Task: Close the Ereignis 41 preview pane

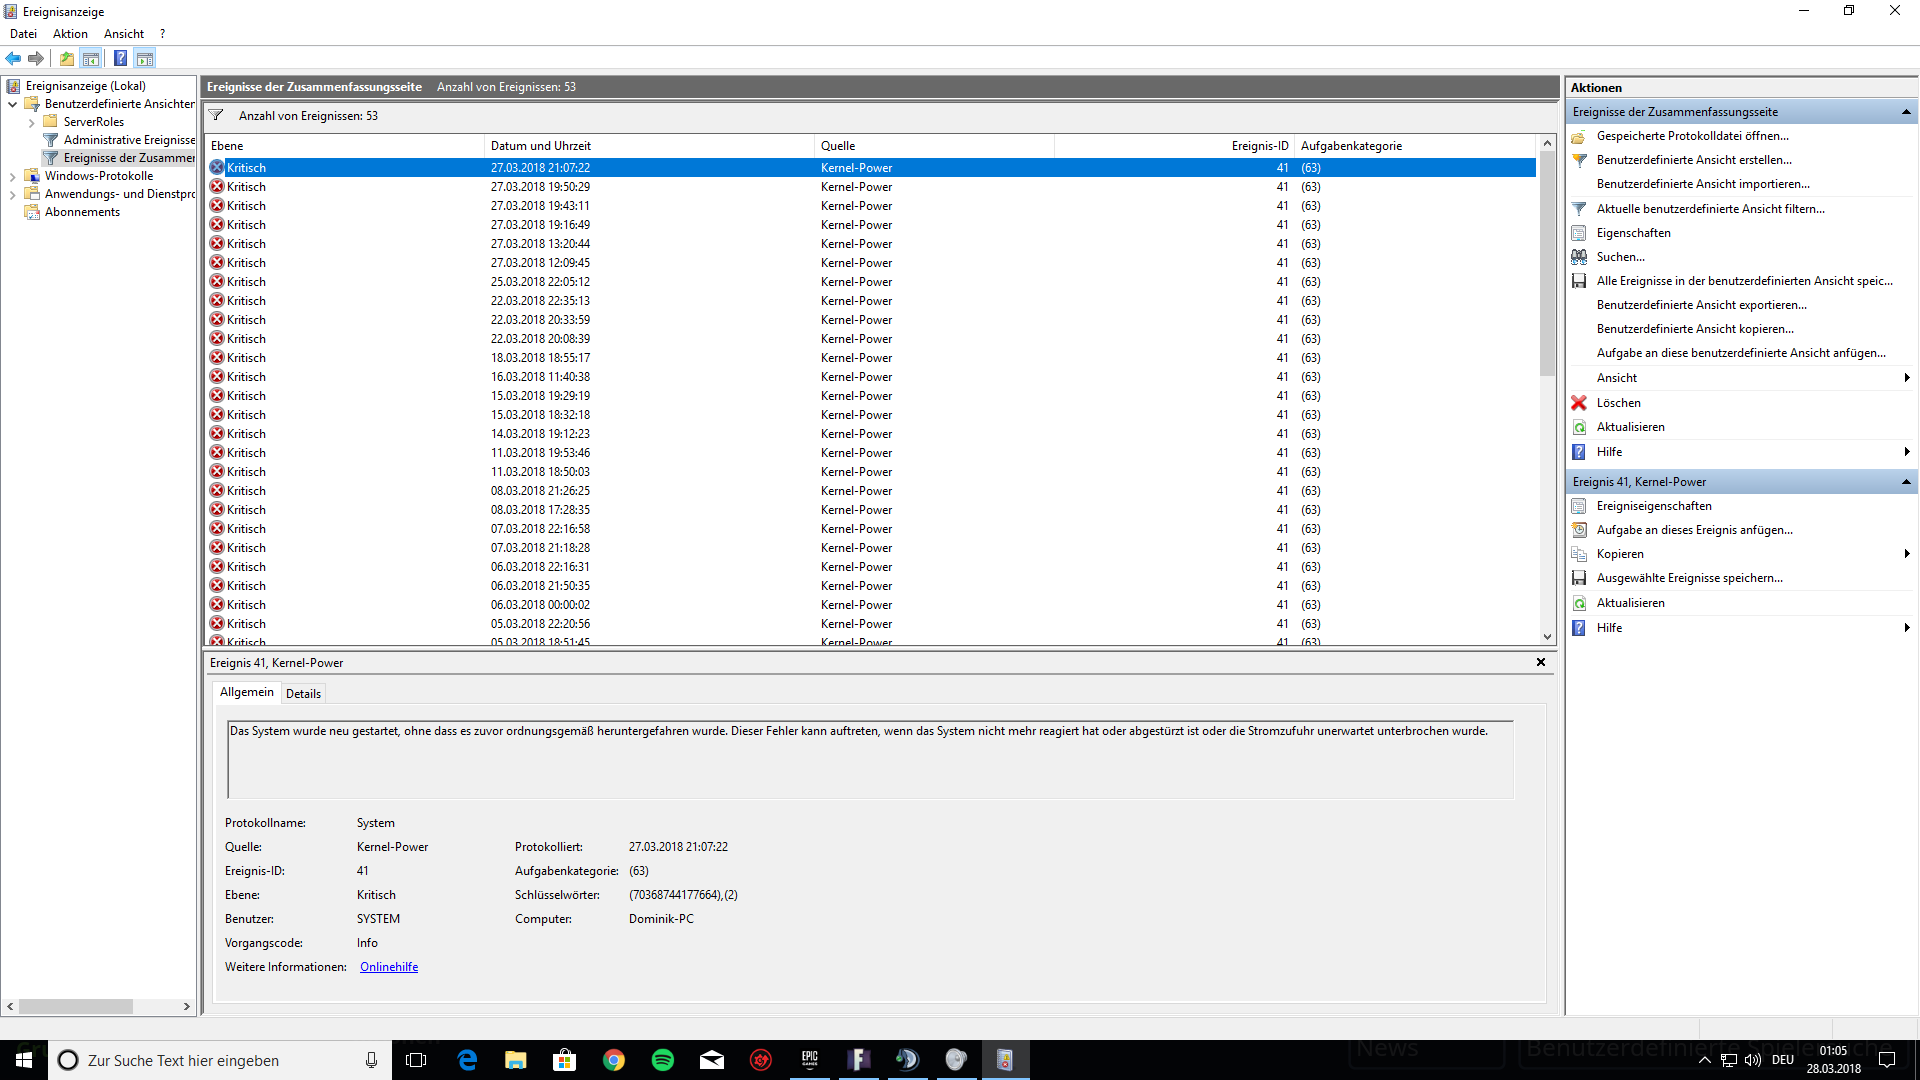Action: pyautogui.click(x=1541, y=662)
